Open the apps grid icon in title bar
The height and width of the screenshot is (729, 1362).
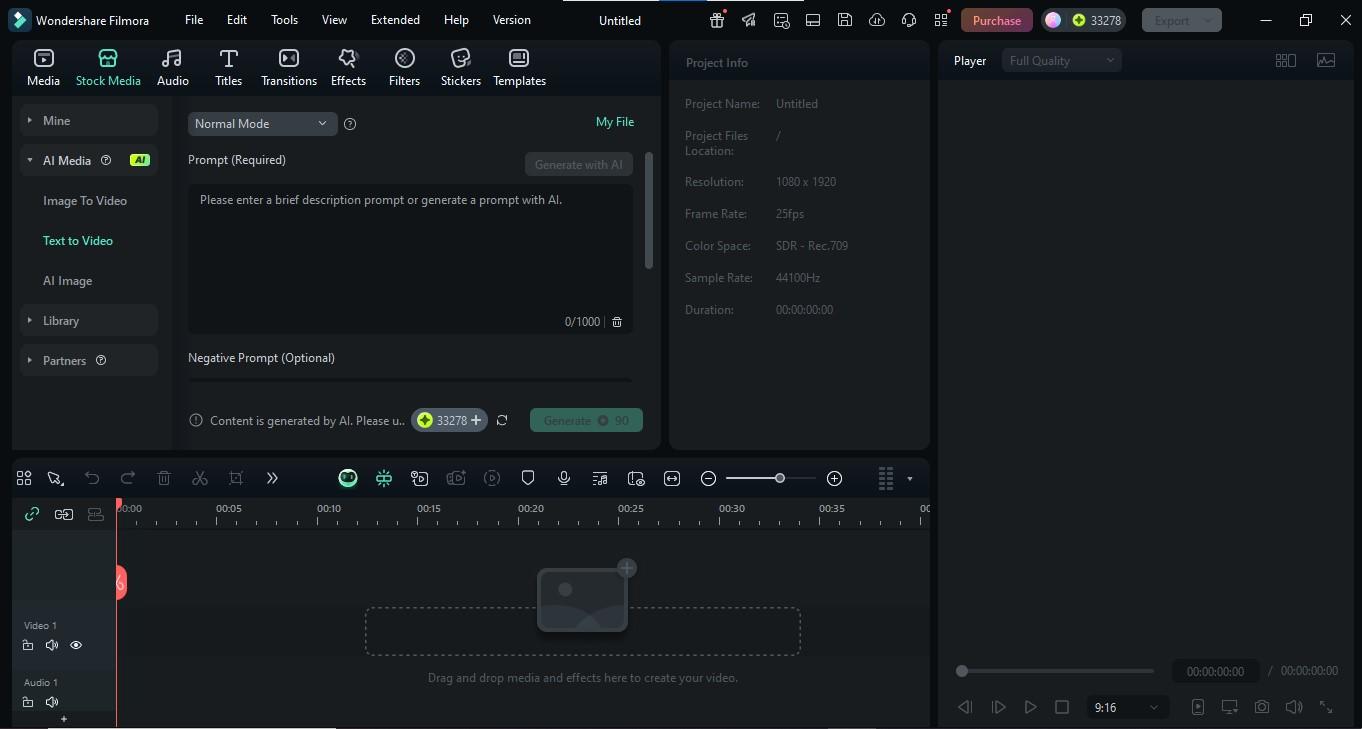941,20
